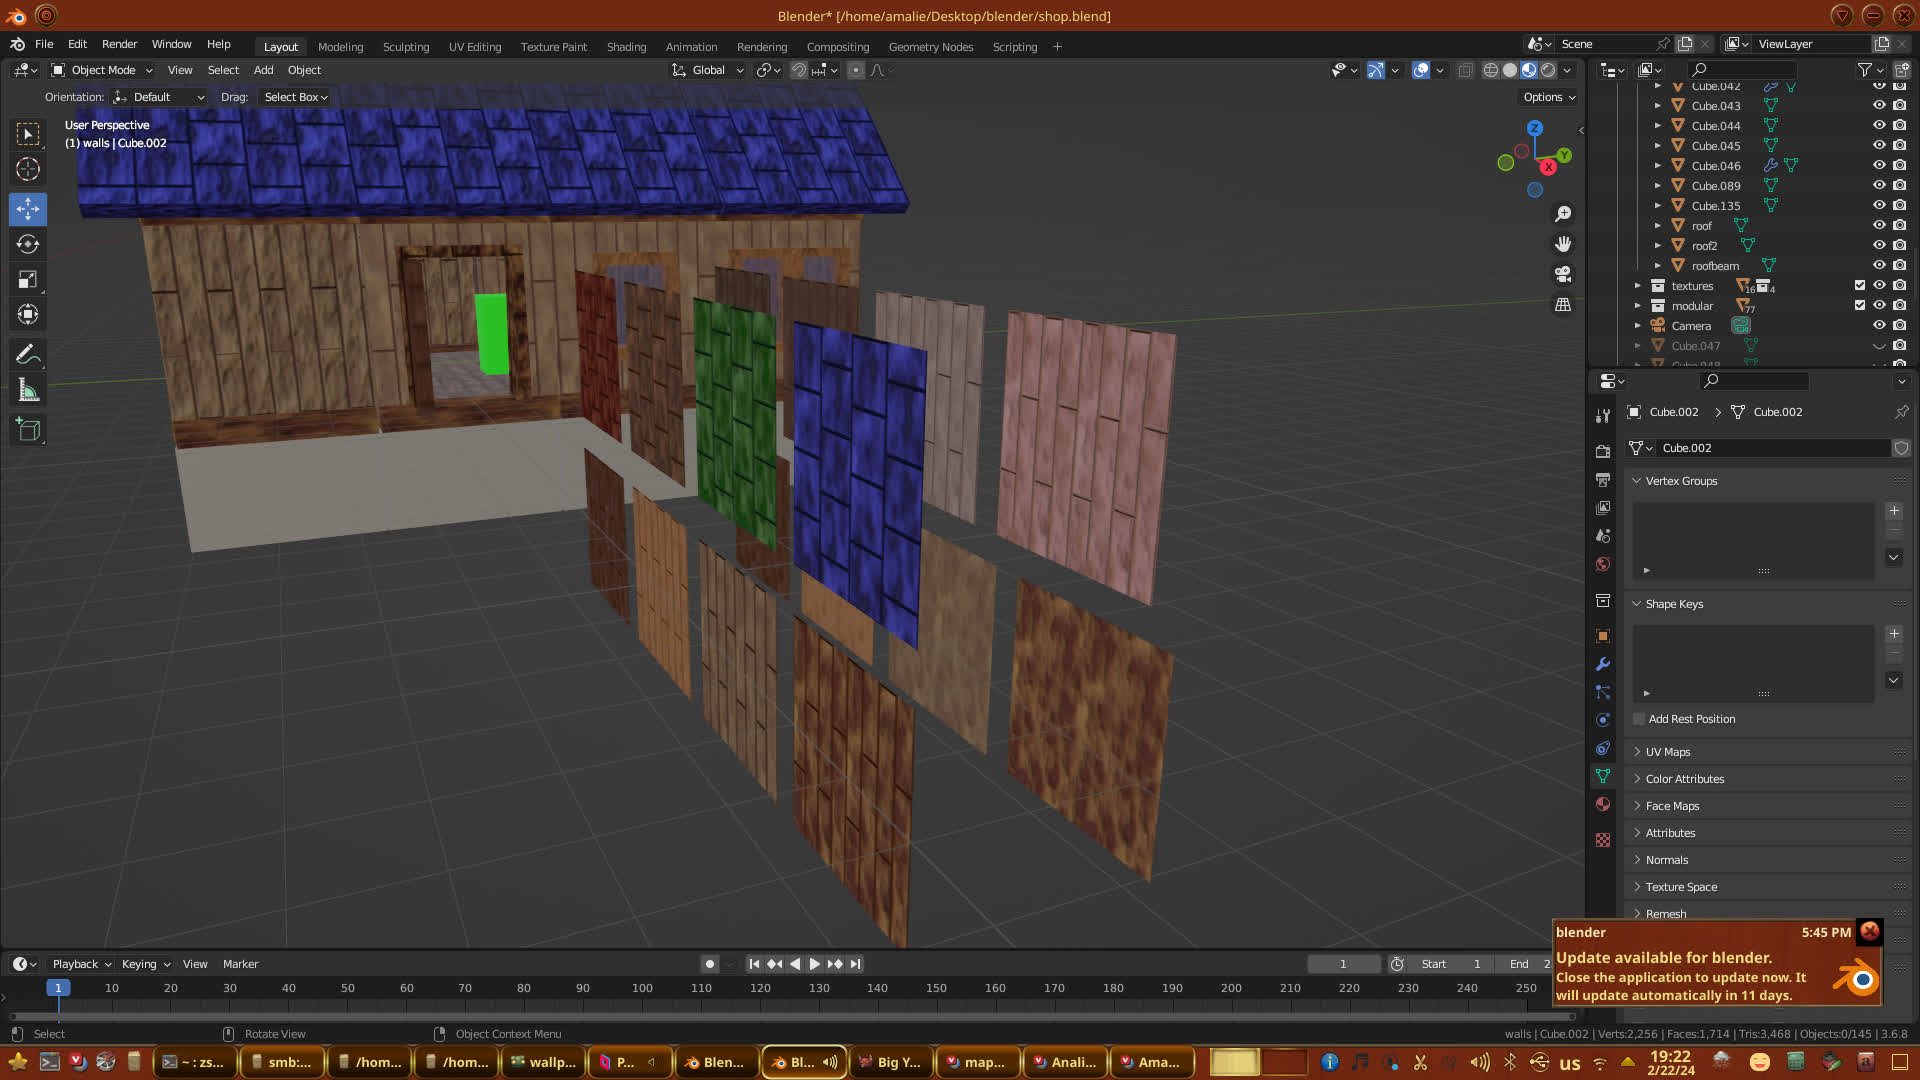Open the viewport Options button
Viewport: 1920px width, 1080px height.
(1549, 97)
